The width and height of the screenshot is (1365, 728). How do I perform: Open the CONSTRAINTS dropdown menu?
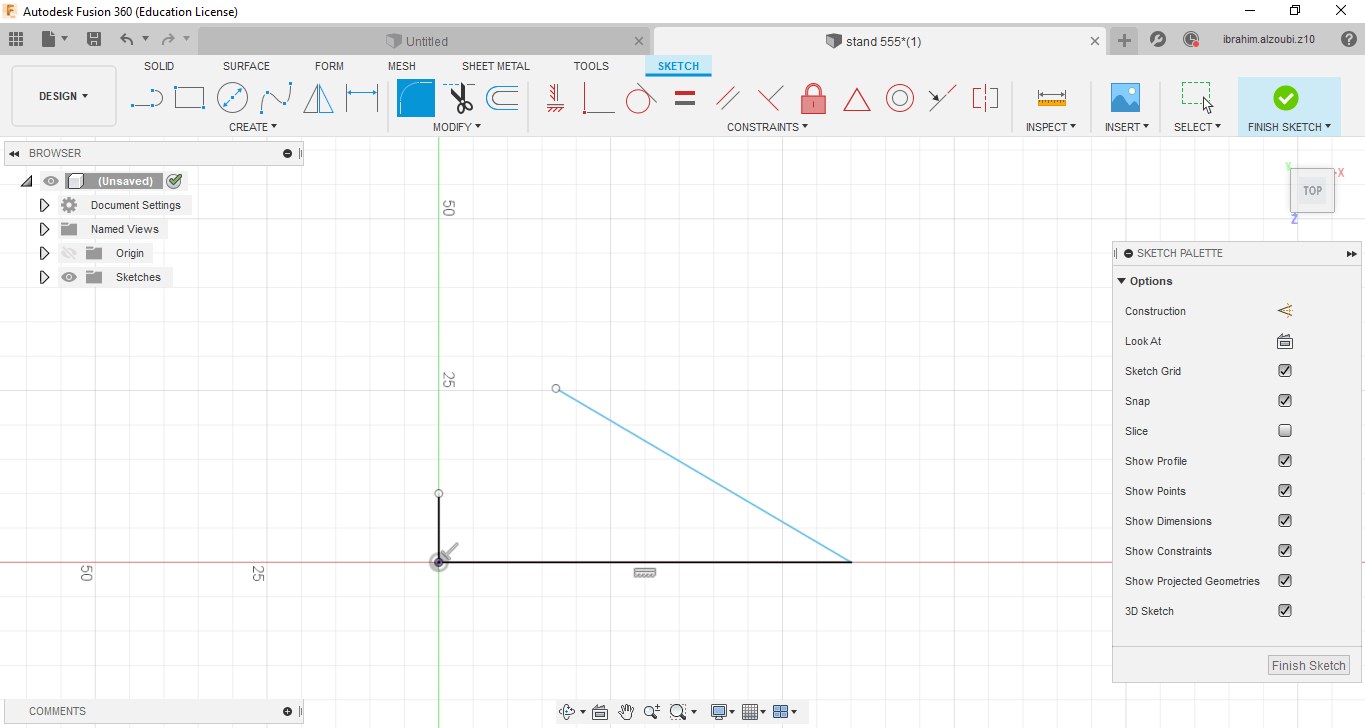click(x=767, y=127)
